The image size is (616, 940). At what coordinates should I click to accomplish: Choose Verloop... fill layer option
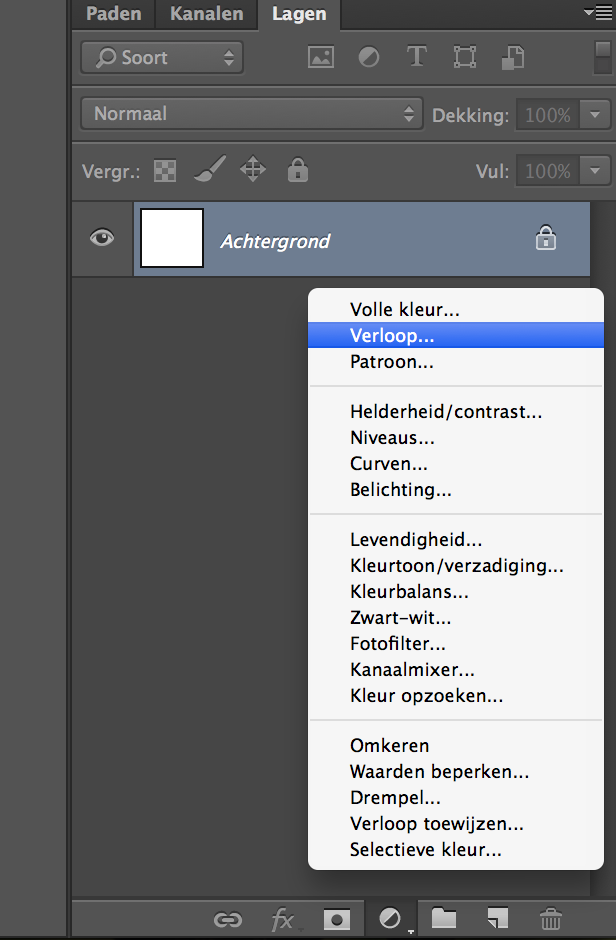pyautogui.click(x=455, y=335)
